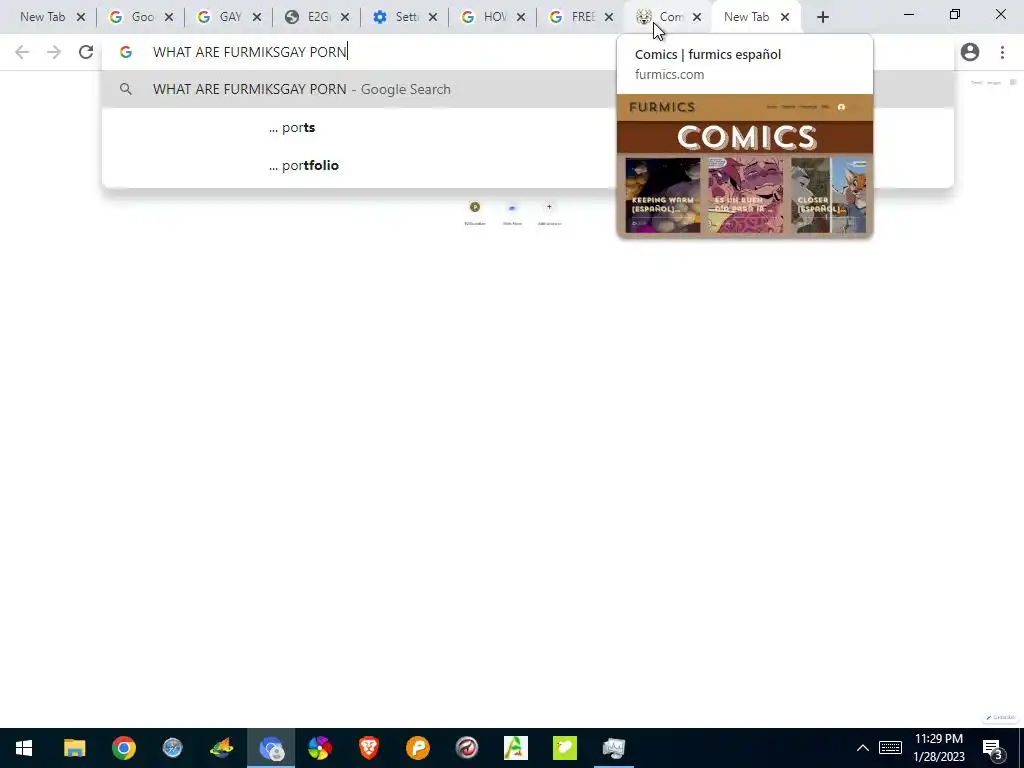Viewport: 1024px width, 768px height.
Task: Open the notification center with 3 alerts
Action: coord(993,748)
